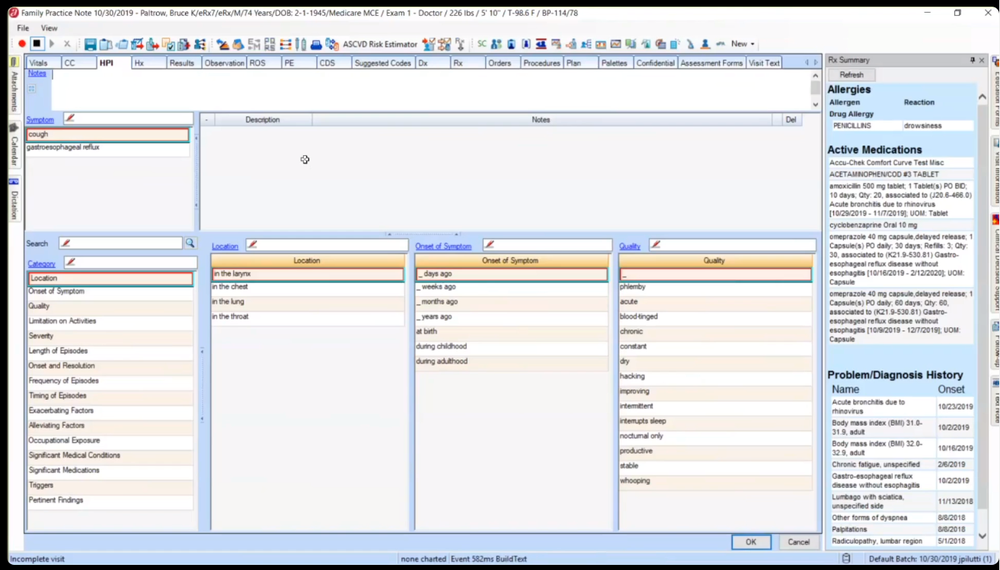Click the blue printer icon in toolbar
Image resolution: width=1000 pixels, height=570 pixels.
tap(316, 44)
